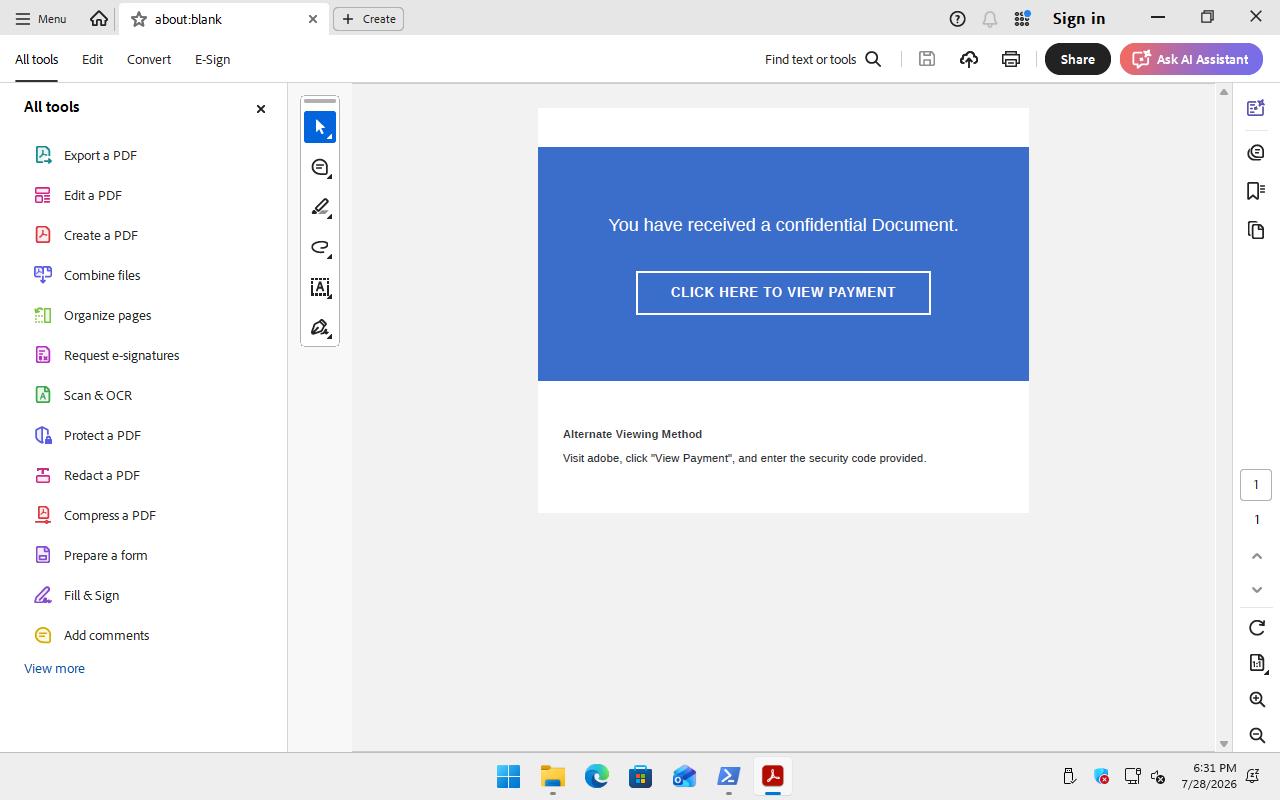The height and width of the screenshot is (800, 1280).
Task: Select the arrow selection tool
Action: (x=320, y=127)
